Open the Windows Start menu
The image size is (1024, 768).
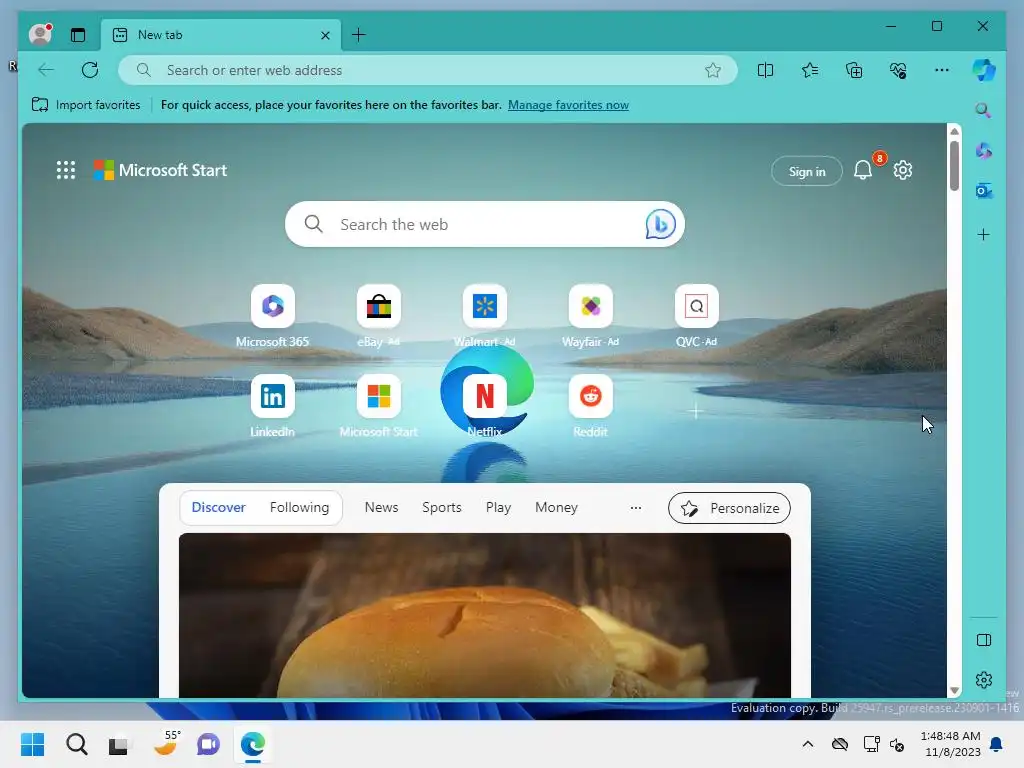pyautogui.click(x=32, y=744)
